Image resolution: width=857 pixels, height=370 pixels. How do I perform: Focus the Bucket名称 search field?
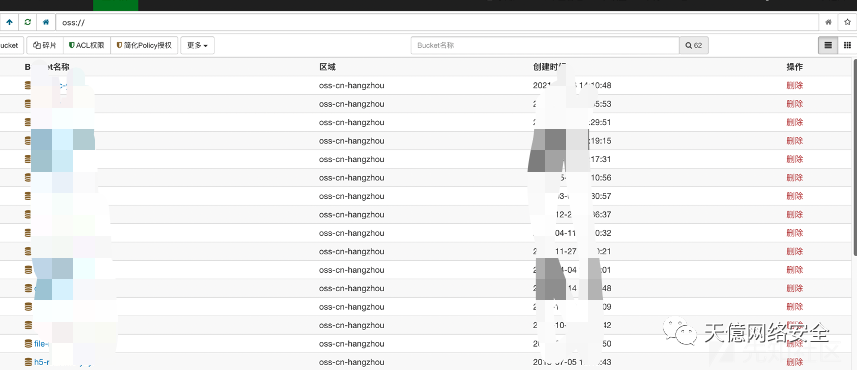[x=545, y=45]
